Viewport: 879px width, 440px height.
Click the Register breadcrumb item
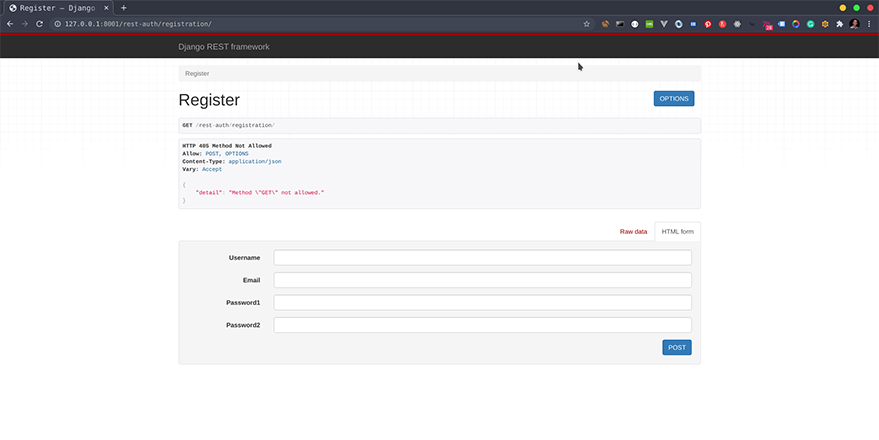tap(197, 73)
